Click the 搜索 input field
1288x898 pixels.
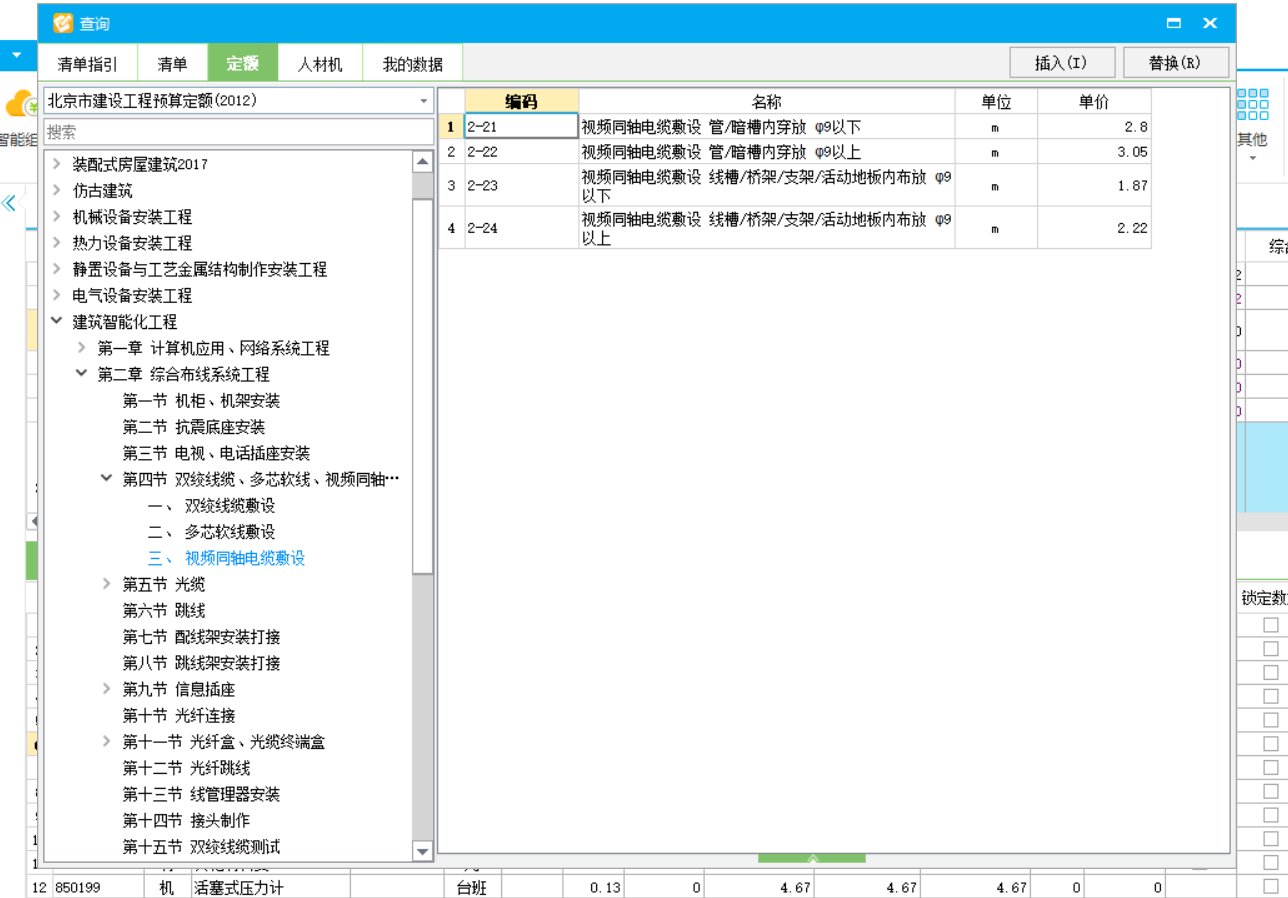click(238, 132)
